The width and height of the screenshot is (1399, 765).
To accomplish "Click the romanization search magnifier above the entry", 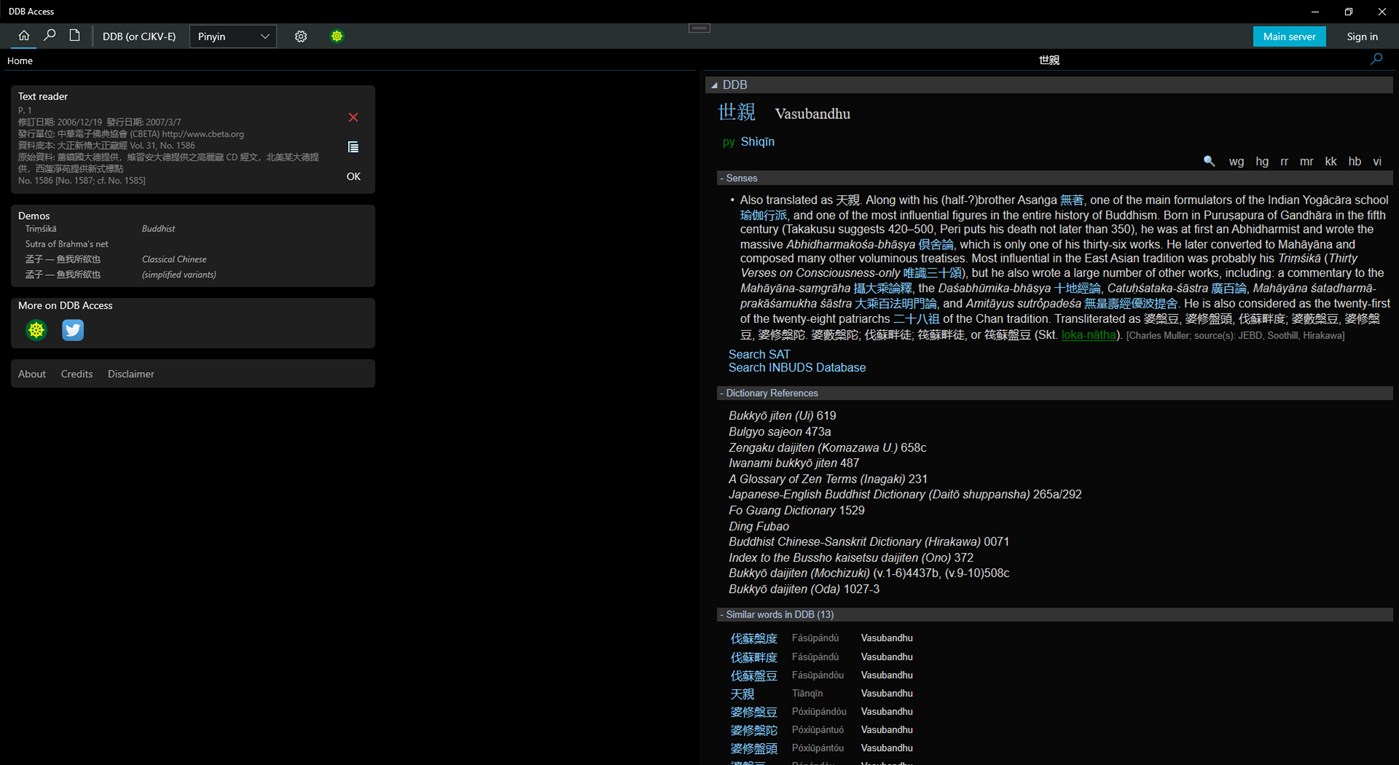I will point(1208,161).
